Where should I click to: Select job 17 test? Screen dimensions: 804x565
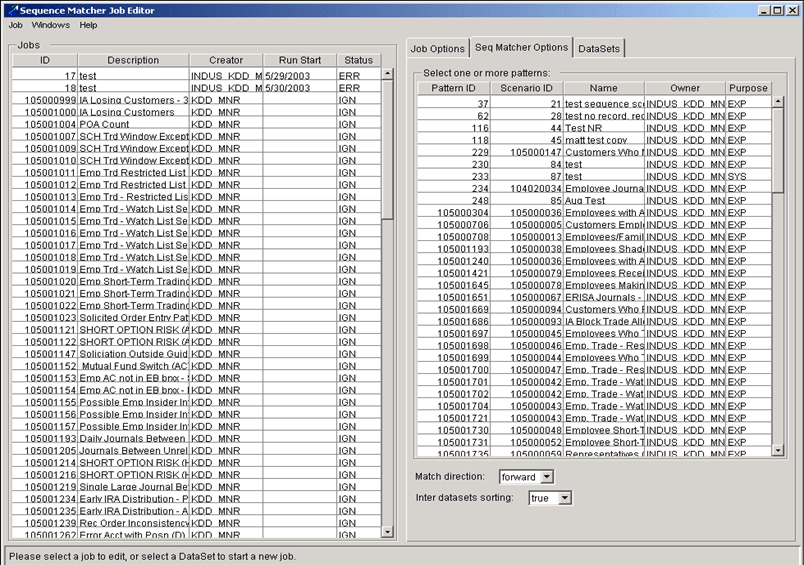[196, 76]
